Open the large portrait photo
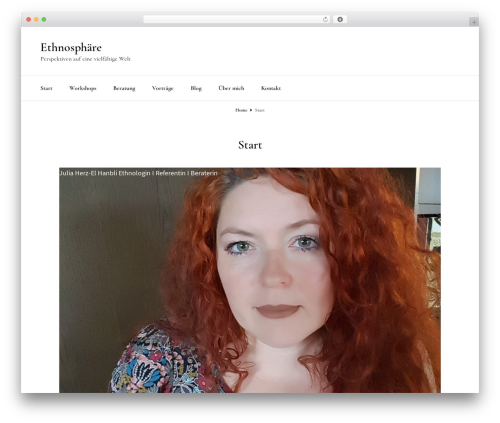The image size is (500, 423). pyautogui.click(x=250, y=280)
